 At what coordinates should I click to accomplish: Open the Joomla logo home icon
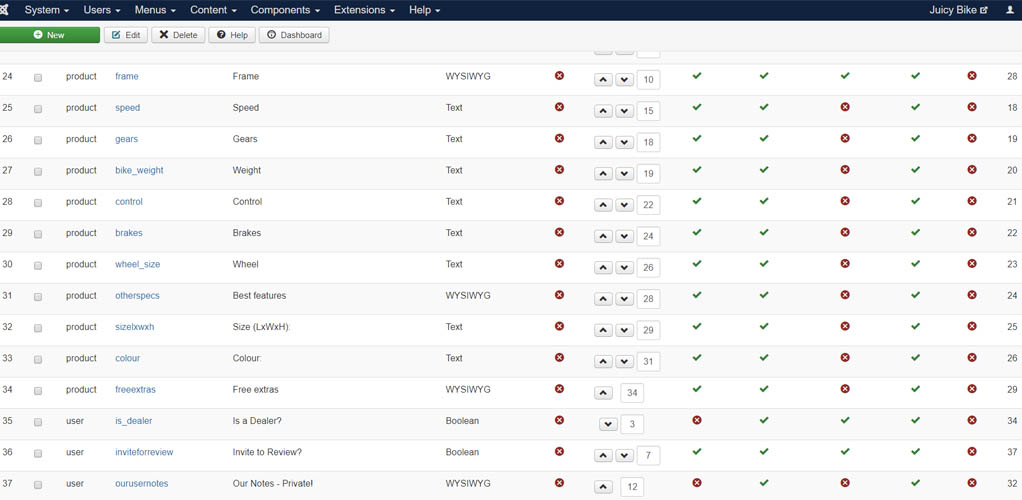point(4,10)
